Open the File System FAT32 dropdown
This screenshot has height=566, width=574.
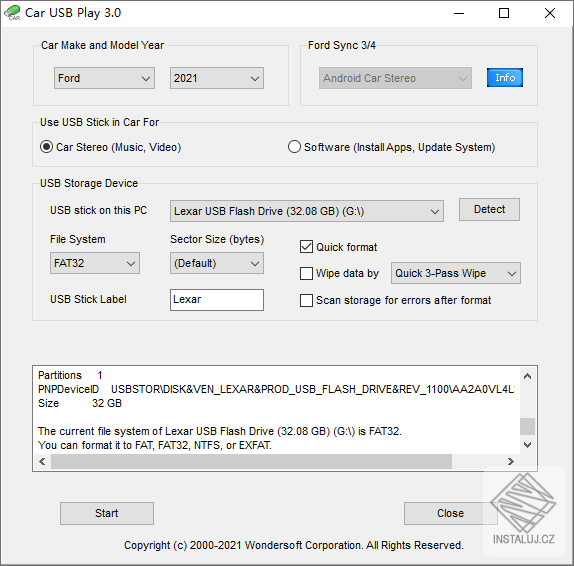[x=95, y=263]
